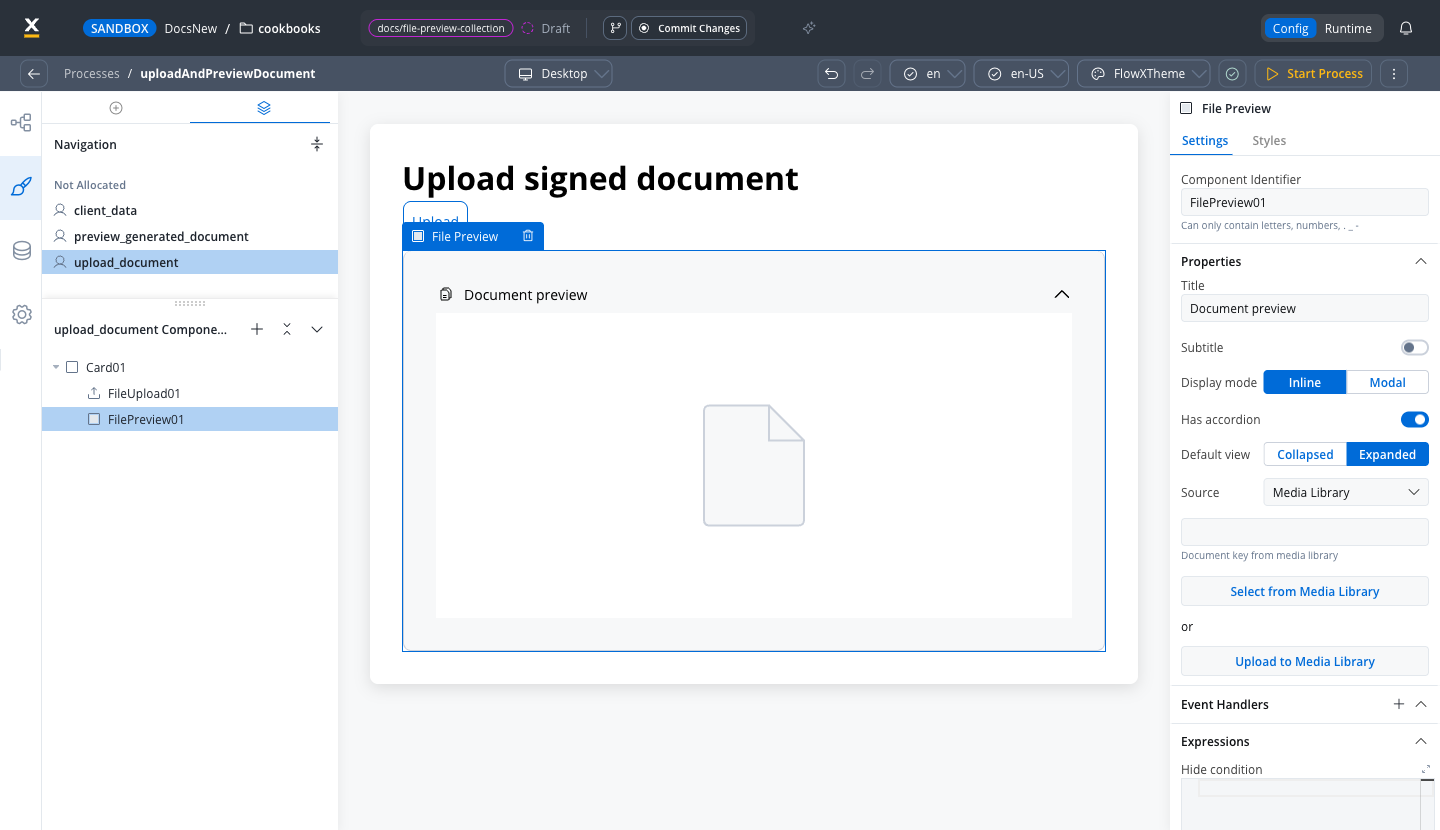Expand the upload_document components chevron
The width and height of the screenshot is (1440, 830).
317,329
